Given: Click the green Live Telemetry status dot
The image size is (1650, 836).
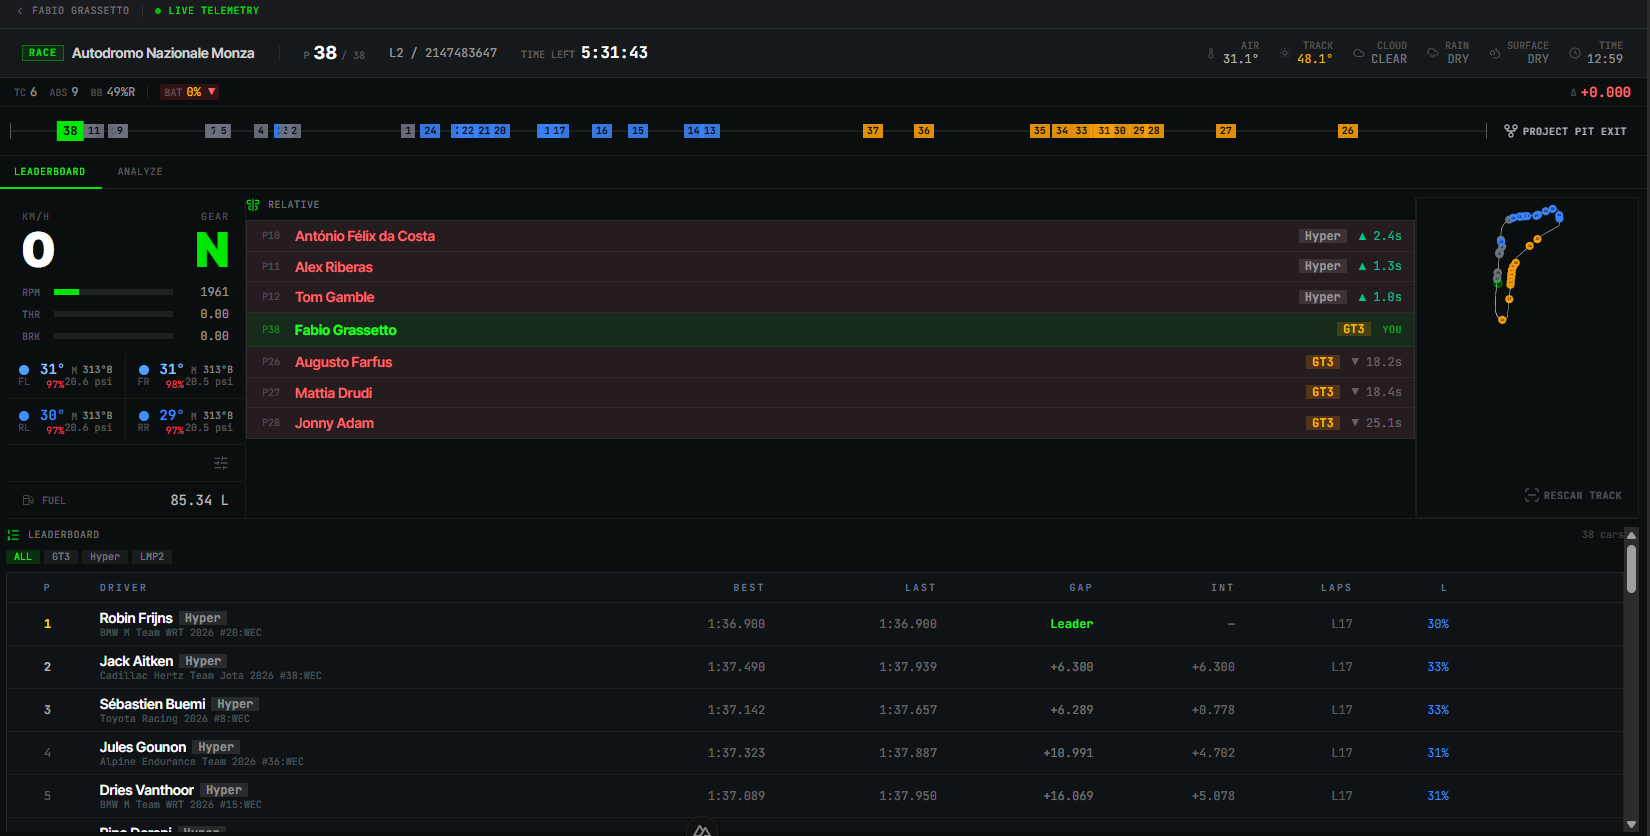Looking at the screenshot, I should (x=158, y=11).
